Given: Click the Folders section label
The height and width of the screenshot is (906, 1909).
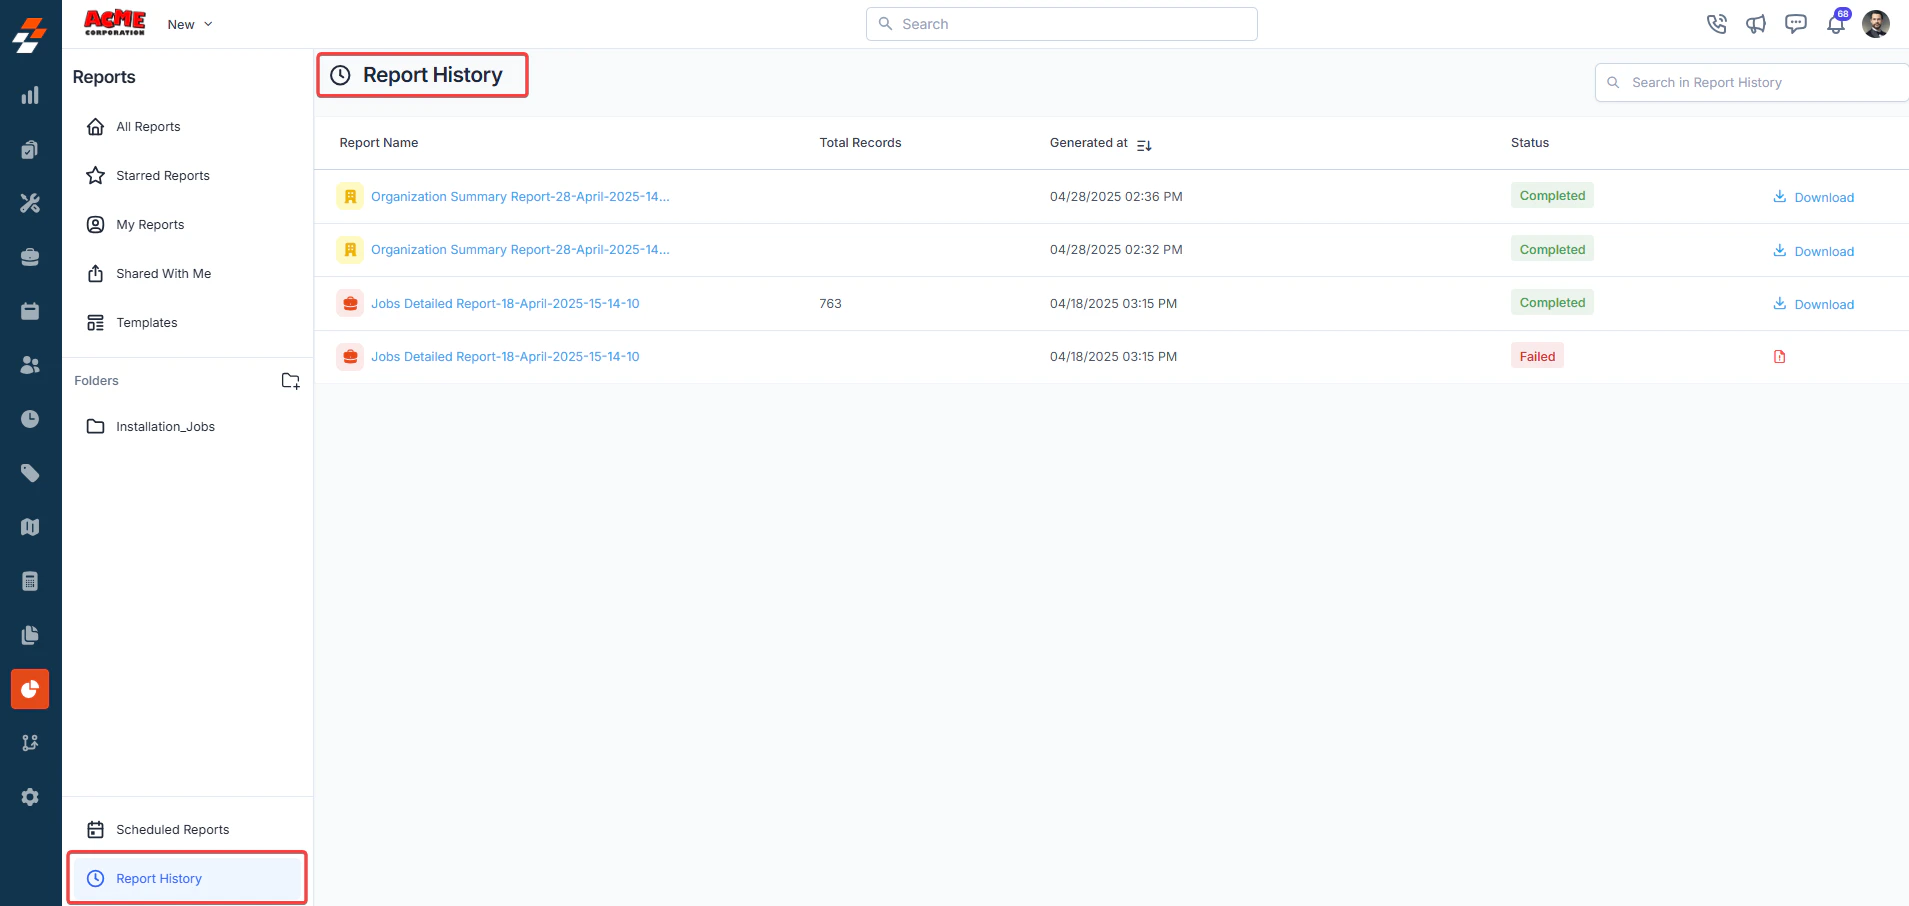Looking at the screenshot, I should coord(96,381).
